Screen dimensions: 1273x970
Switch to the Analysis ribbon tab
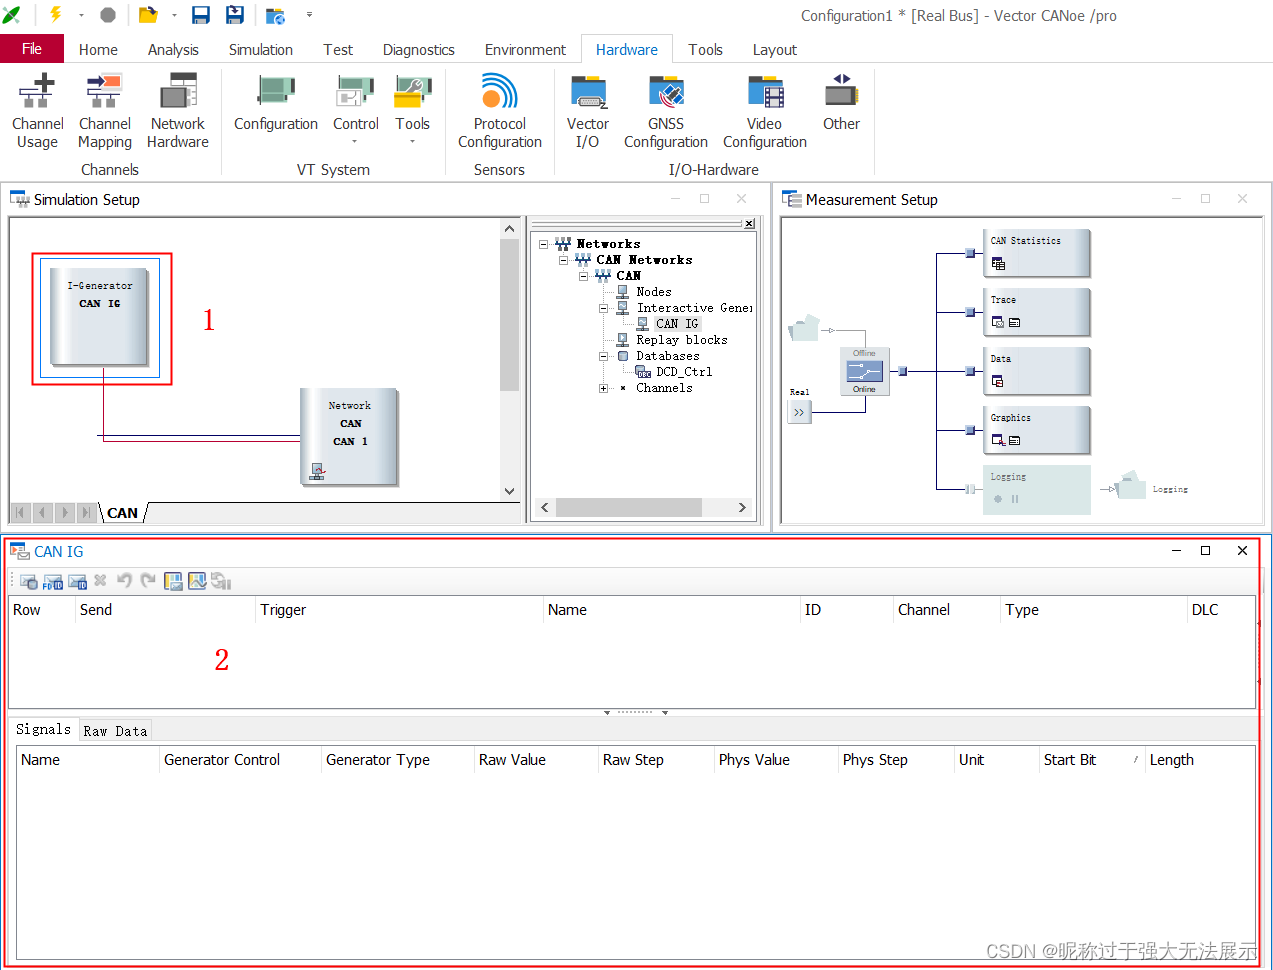[x=173, y=49]
